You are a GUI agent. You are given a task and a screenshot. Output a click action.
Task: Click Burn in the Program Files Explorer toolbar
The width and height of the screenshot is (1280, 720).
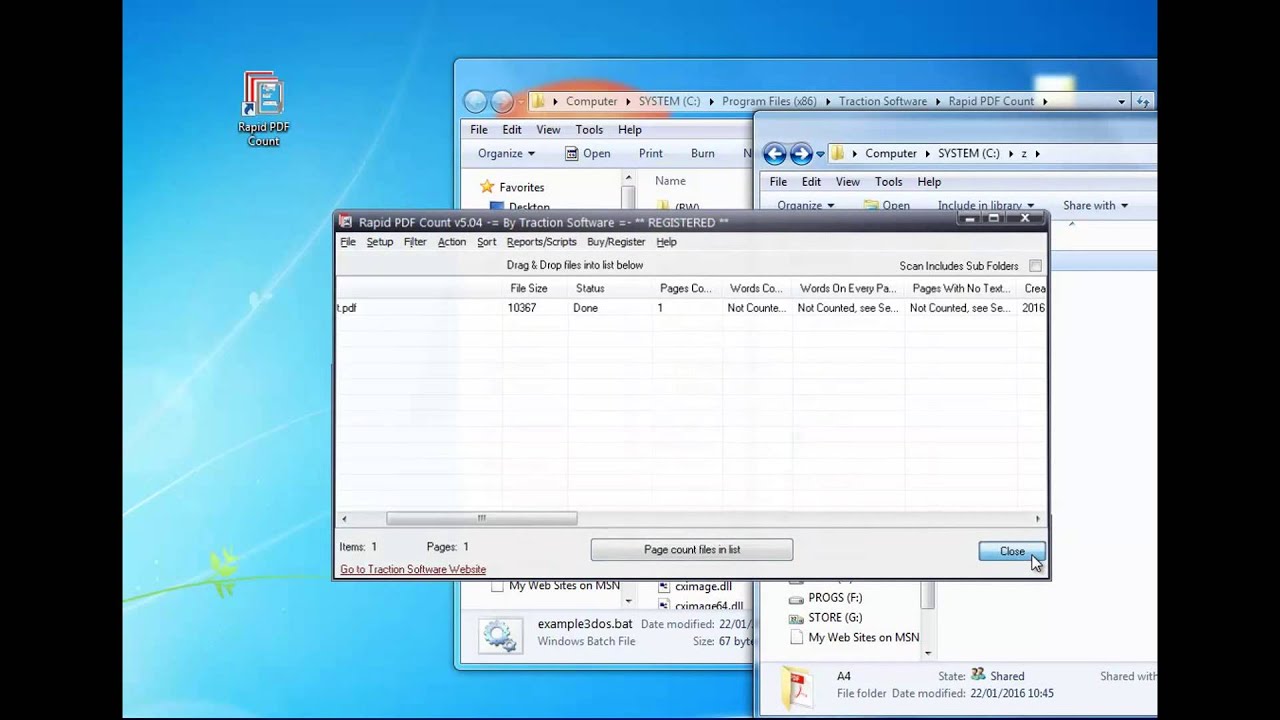pyautogui.click(x=703, y=153)
